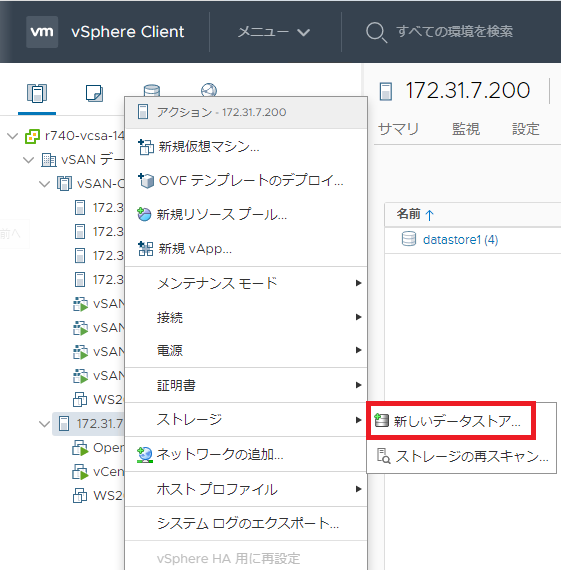The width and height of the screenshot is (561, 570).
Task: Sort by the 名前 column header
Action: tap(408, 214)
